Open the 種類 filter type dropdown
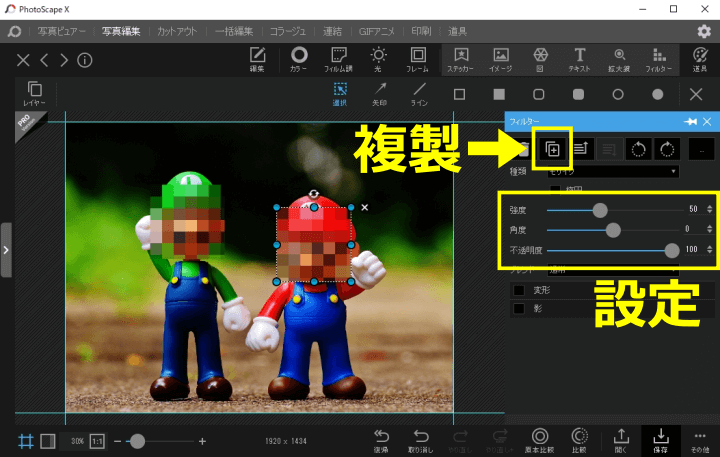720x457 pixels. pos(613,171)
